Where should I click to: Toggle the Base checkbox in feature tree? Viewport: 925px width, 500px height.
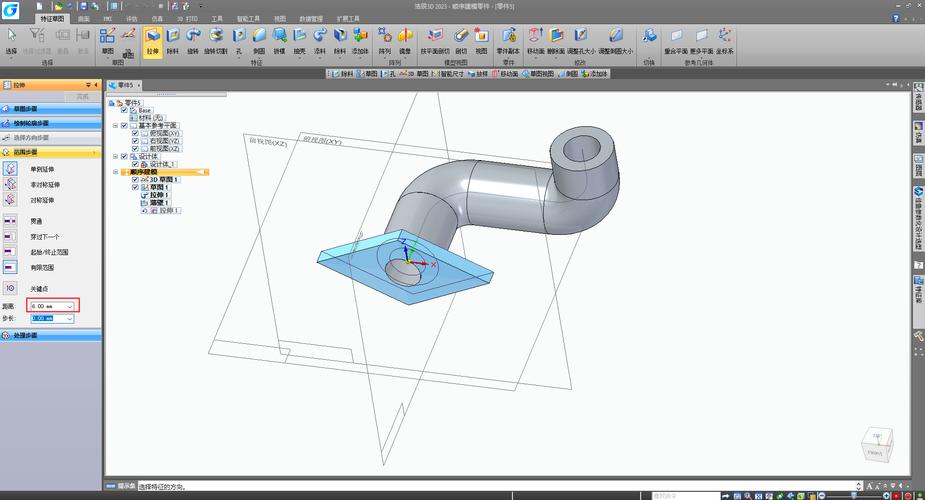click(x=124, y=110)
